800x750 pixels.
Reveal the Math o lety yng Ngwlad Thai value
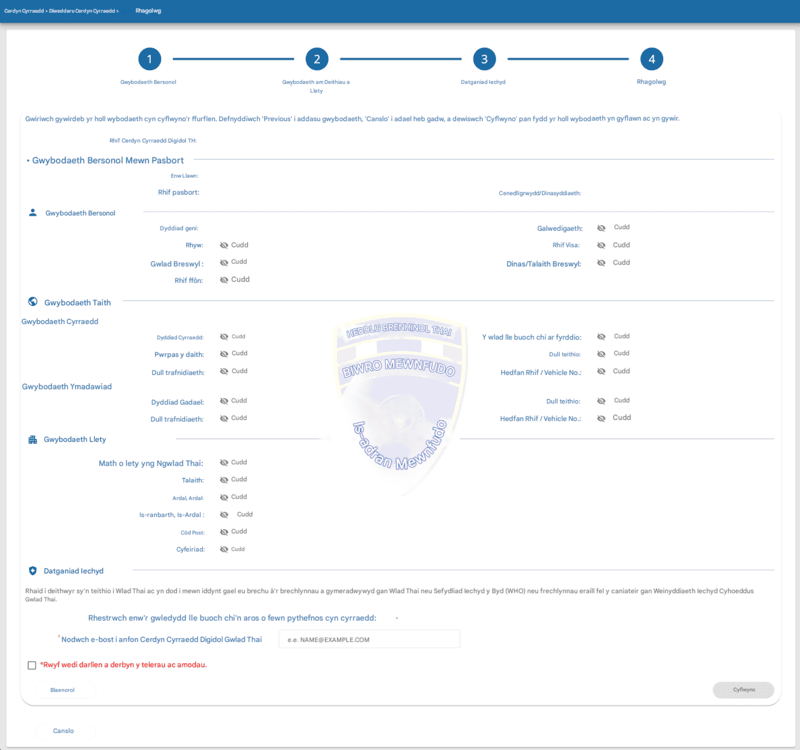pyautogui.click(x=224, y=463)
